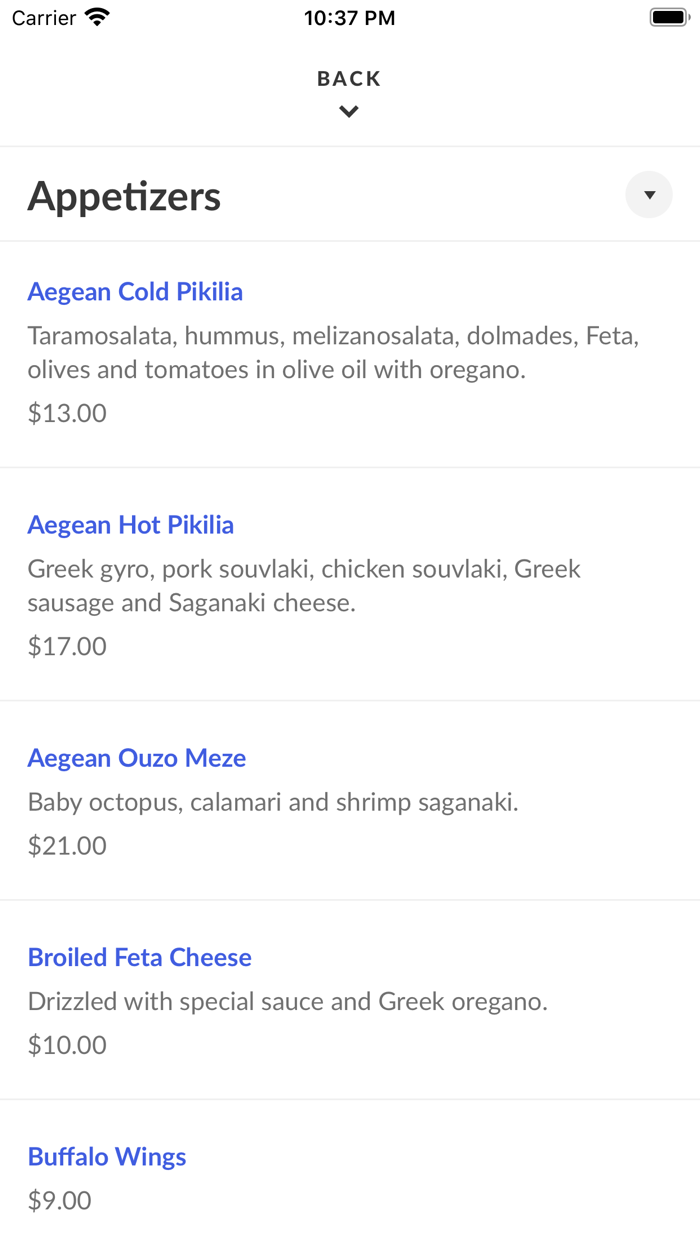Collapse the Appetizers section via its chevron icon
This screenshot has height=1244, width=700.
click(x=649, y=195)
